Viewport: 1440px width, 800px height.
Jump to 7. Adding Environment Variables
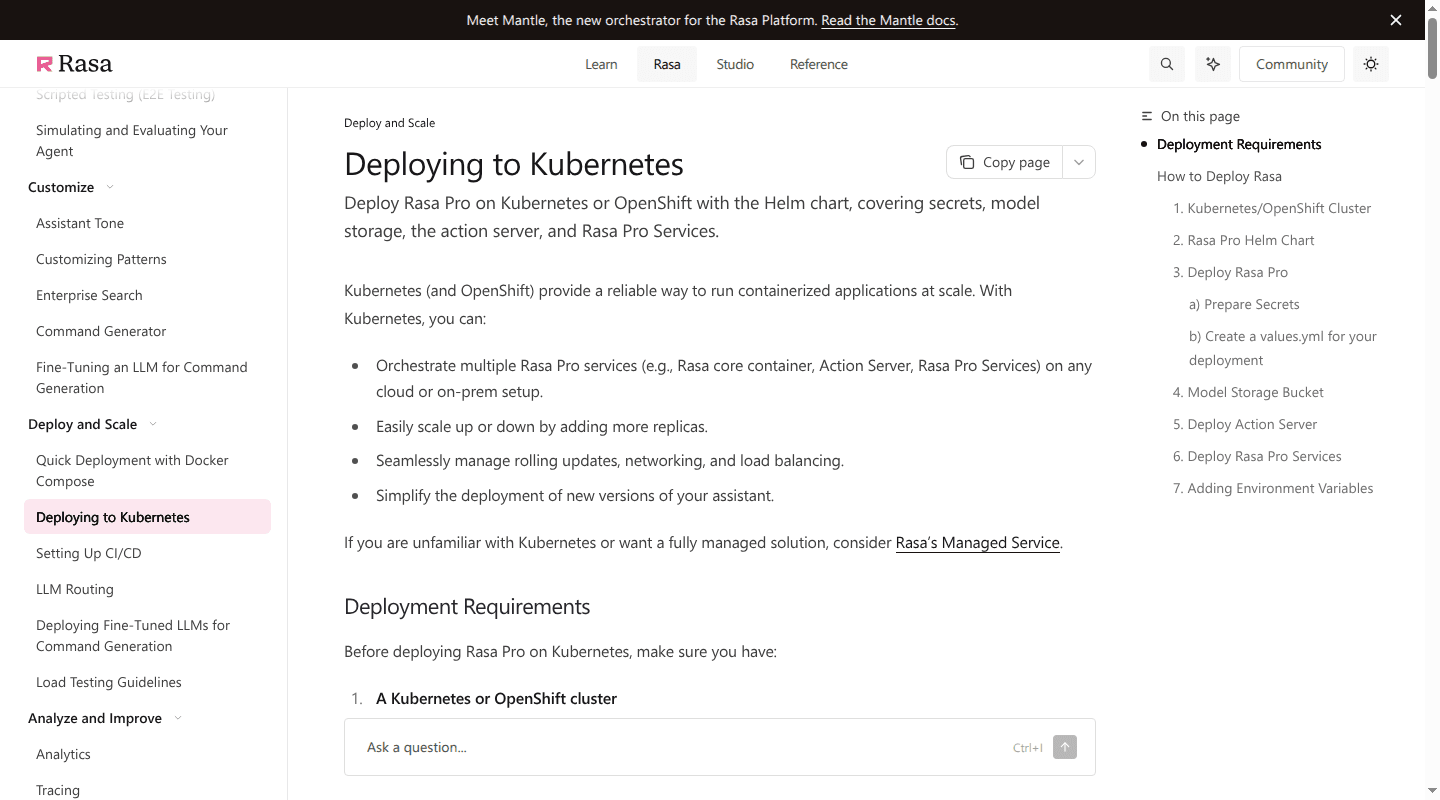[x=1273, y=488]
